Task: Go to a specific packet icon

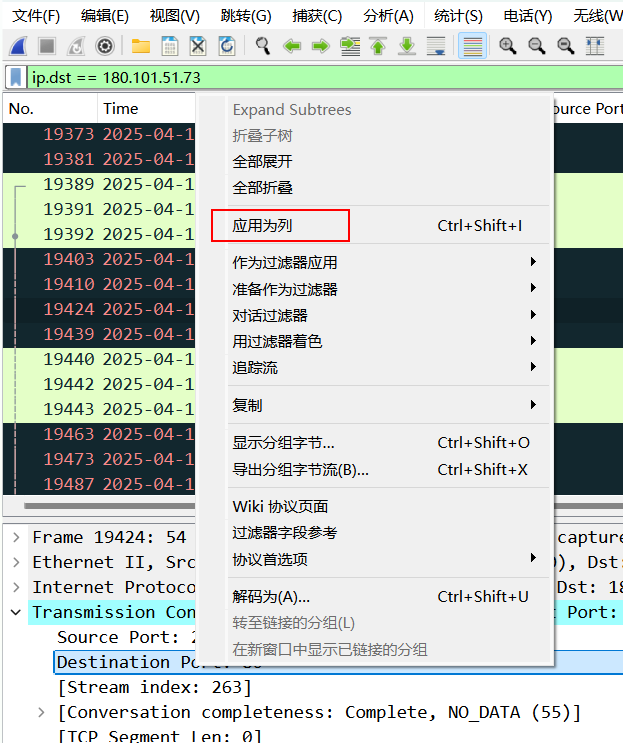Action: 350,46
